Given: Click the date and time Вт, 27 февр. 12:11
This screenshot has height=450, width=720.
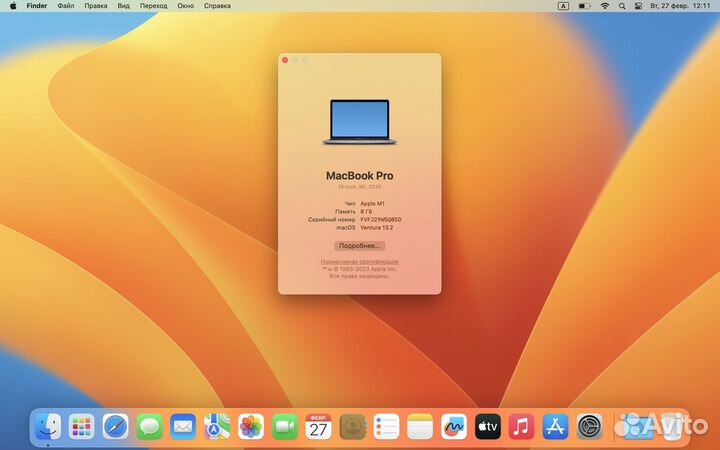Looking at the screenshot, I should pyautogui.click(x=681, y=6).
